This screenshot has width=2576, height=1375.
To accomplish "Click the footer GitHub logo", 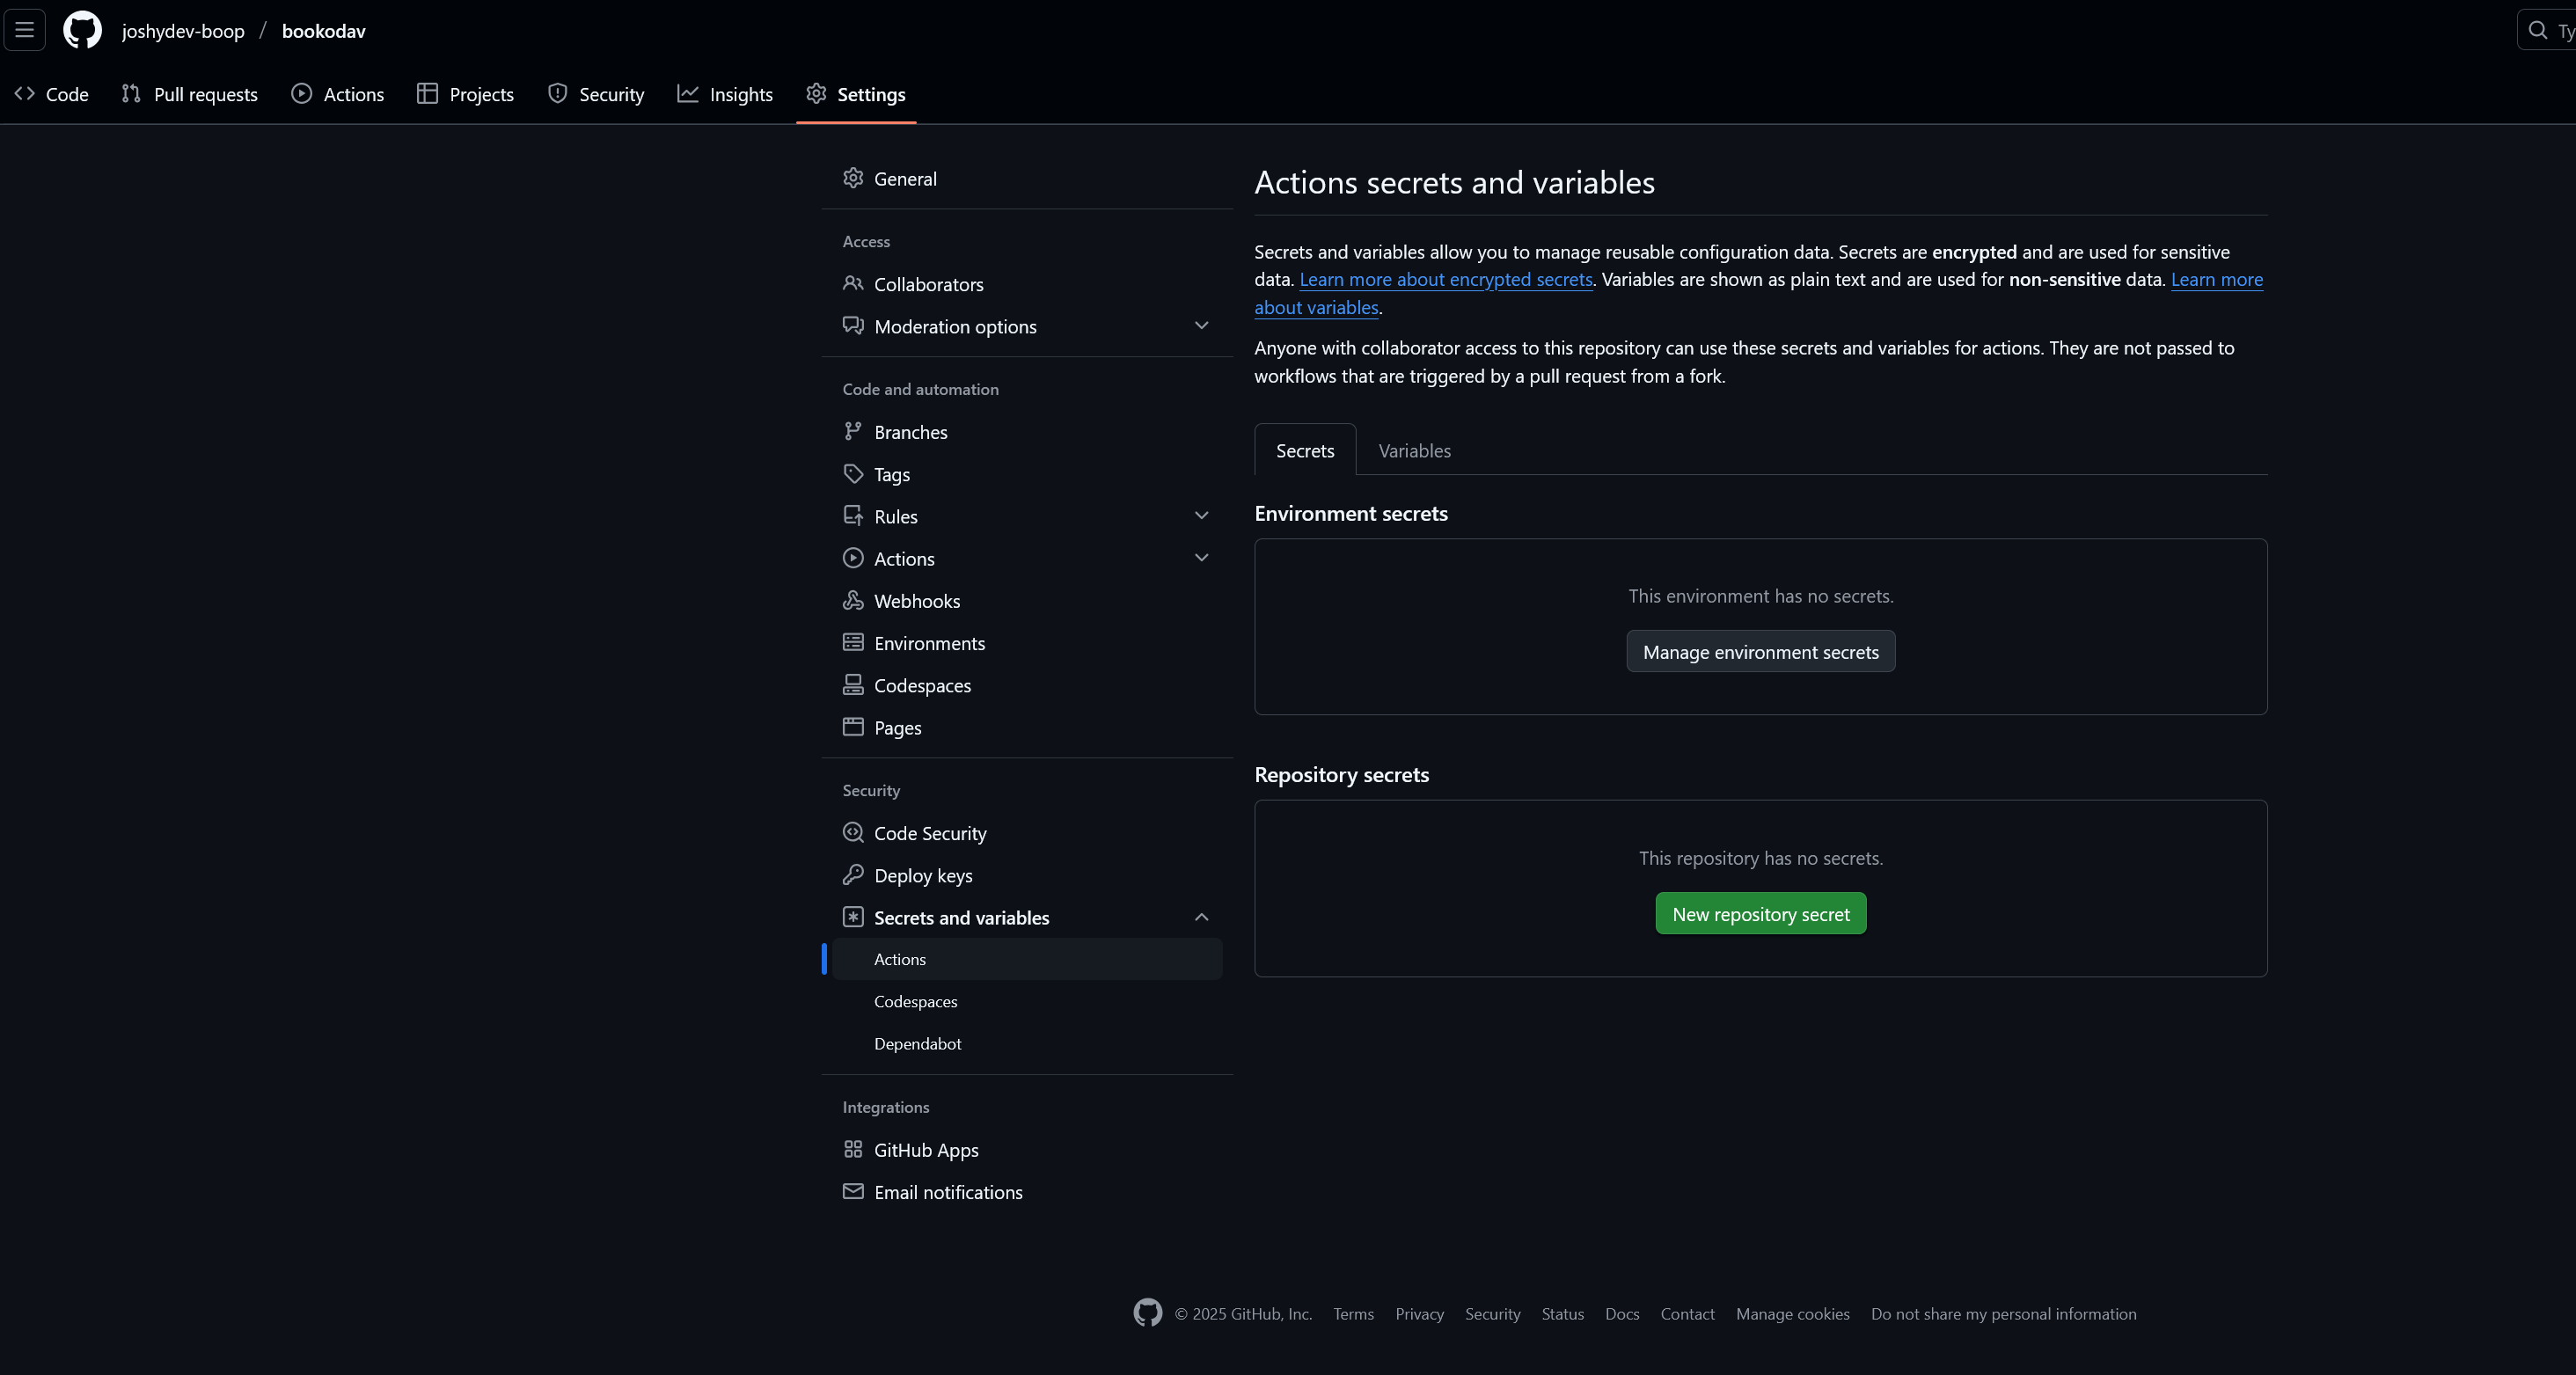I will [1147, 1312].
